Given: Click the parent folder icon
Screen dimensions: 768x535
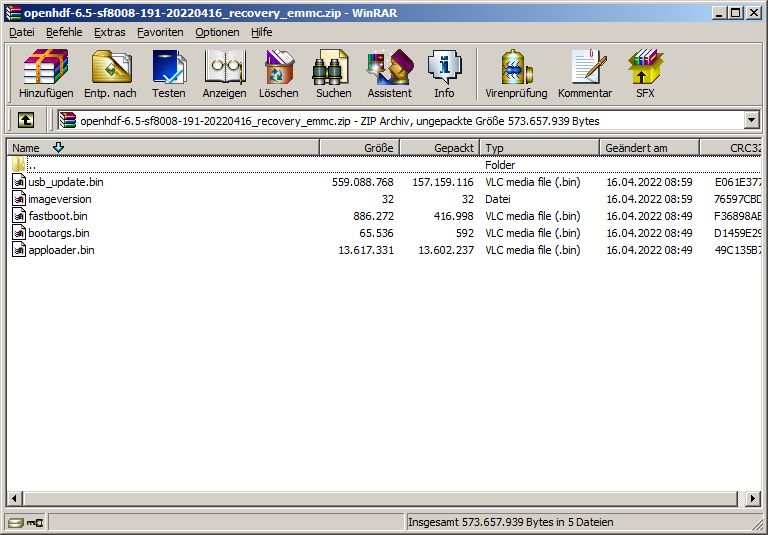Looking at the screenshot, I should (x=19, y=164).
